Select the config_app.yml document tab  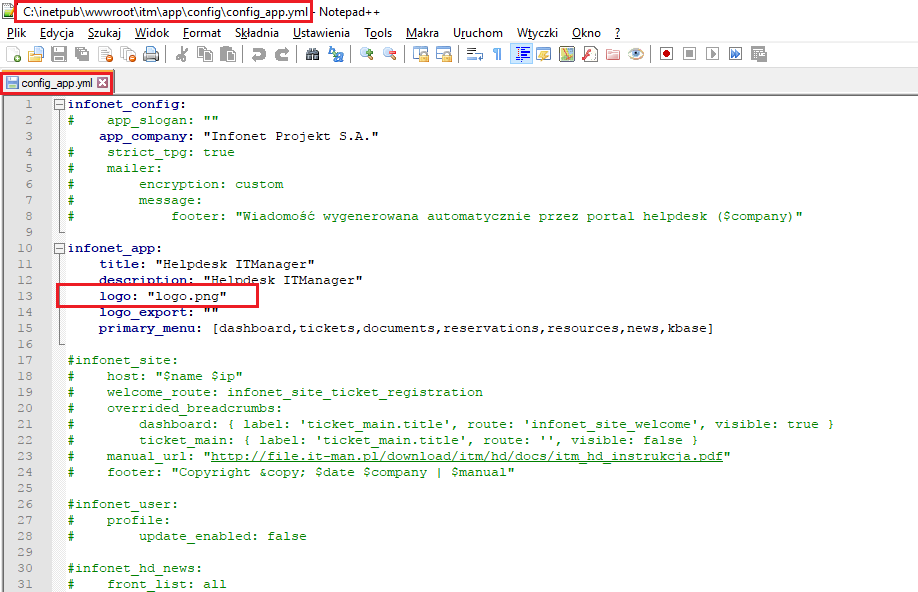coord(56,83)
